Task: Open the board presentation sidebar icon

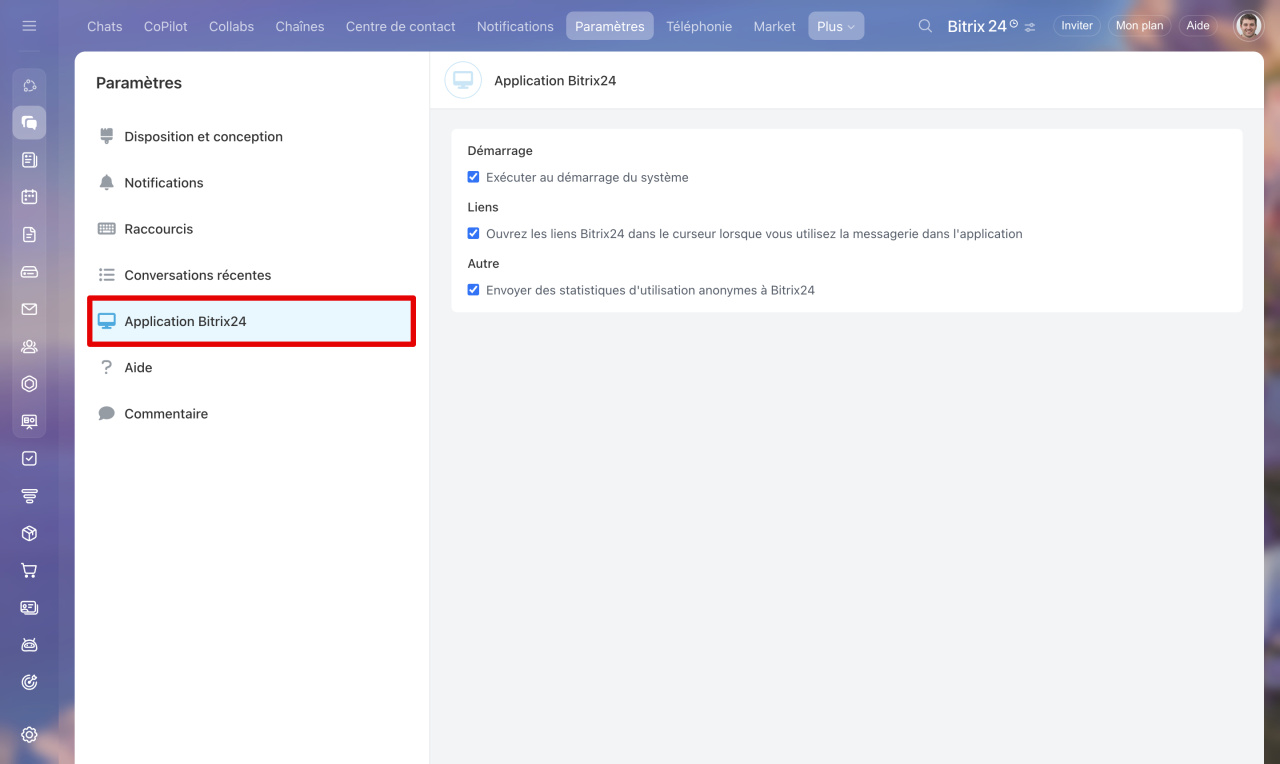Action: coord(29,421)
